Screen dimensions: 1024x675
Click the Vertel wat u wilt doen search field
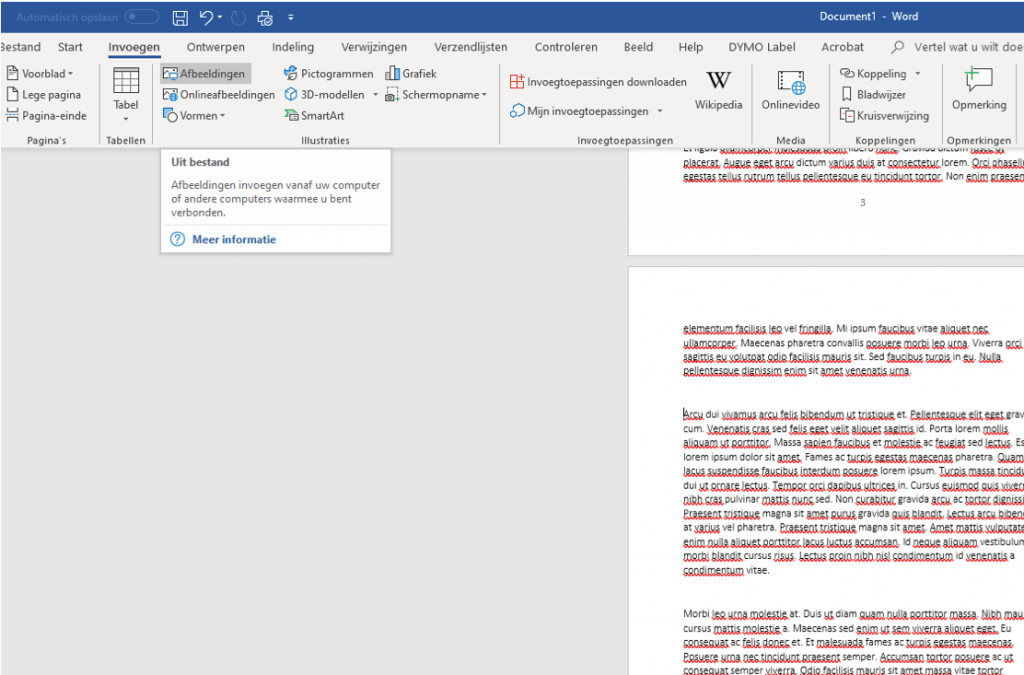(958, 47)
